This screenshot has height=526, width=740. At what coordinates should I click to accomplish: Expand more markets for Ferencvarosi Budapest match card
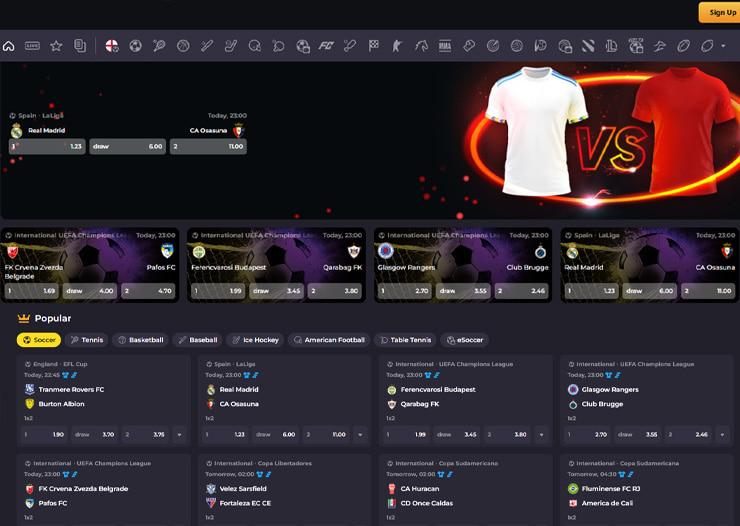(x=541, y=435)
